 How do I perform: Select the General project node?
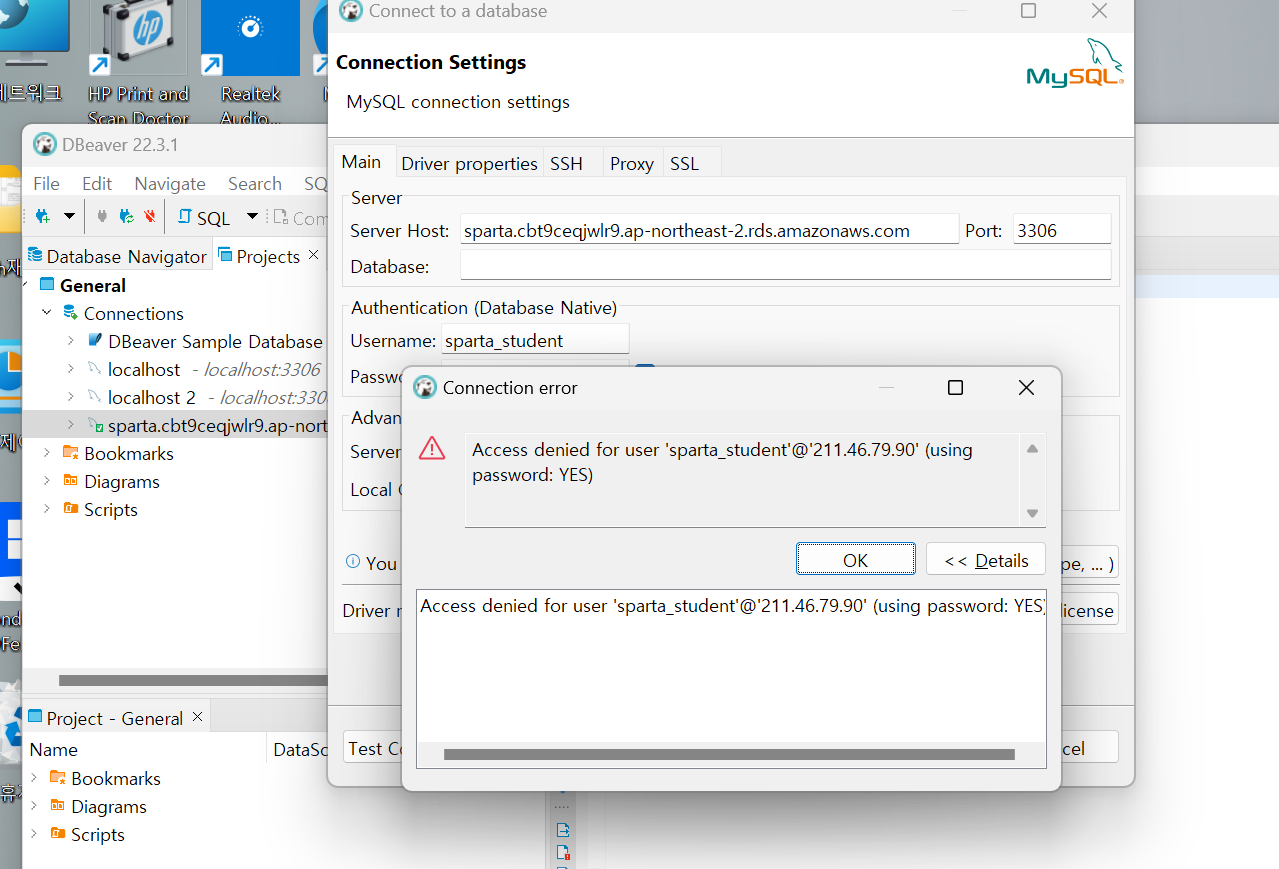(93, 285)
